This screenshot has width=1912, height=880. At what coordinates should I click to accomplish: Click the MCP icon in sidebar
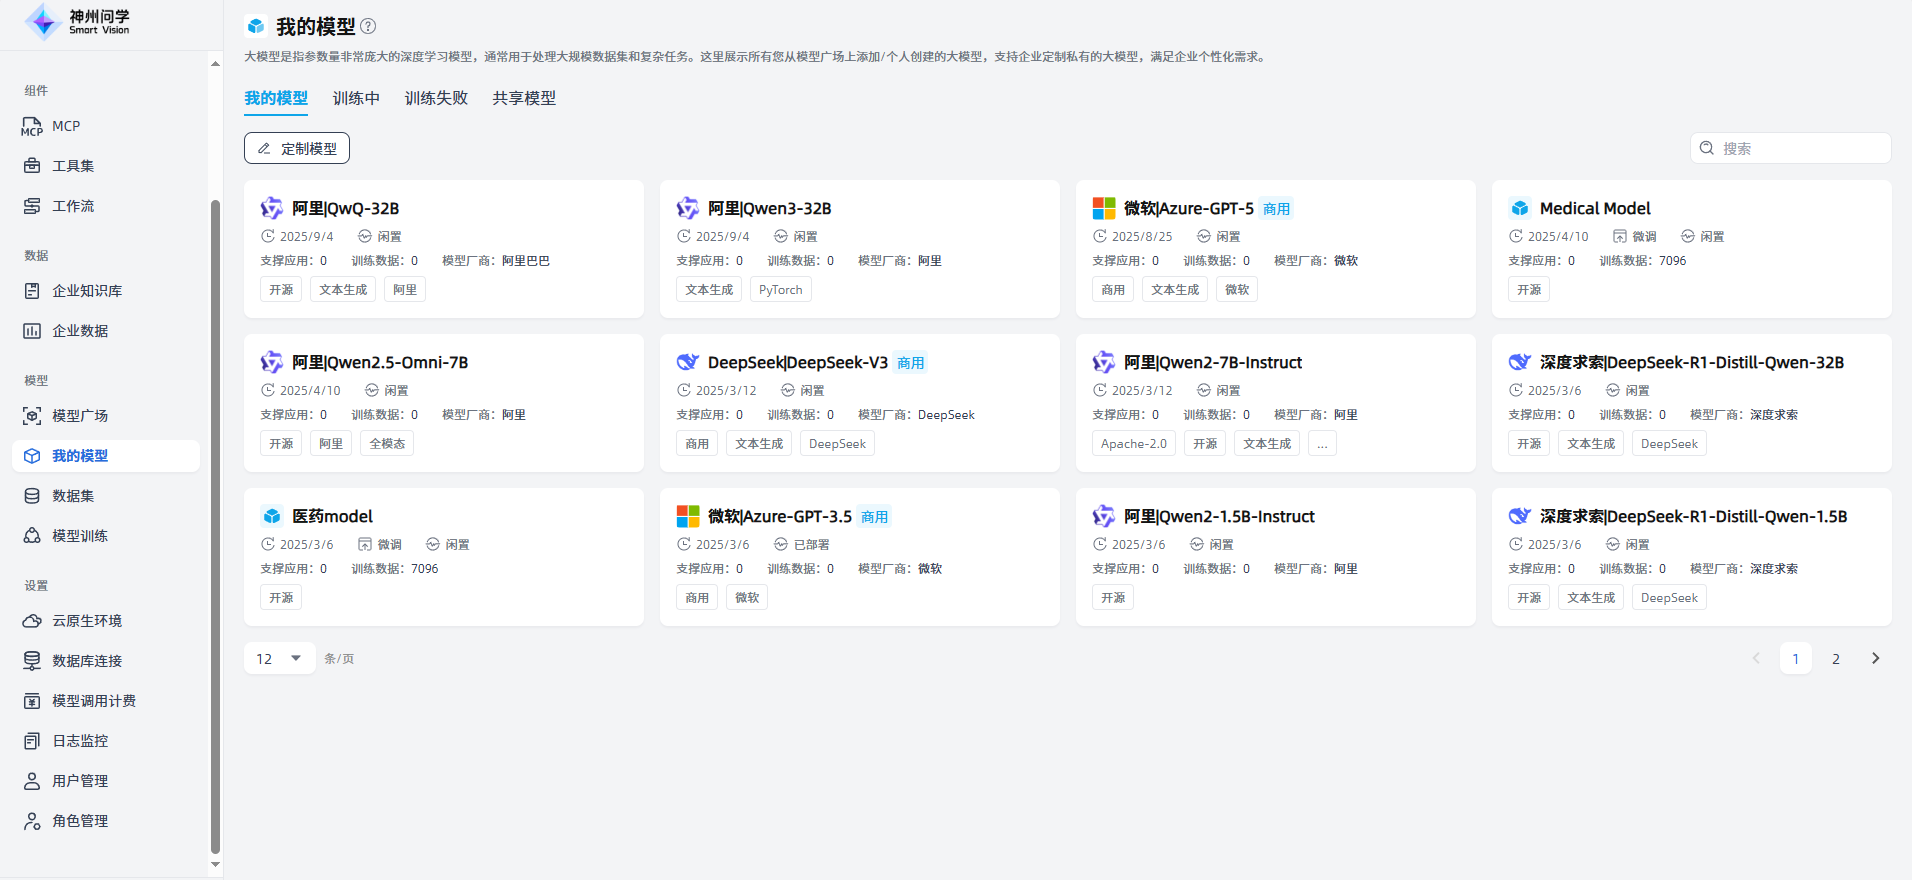[32, 127]
